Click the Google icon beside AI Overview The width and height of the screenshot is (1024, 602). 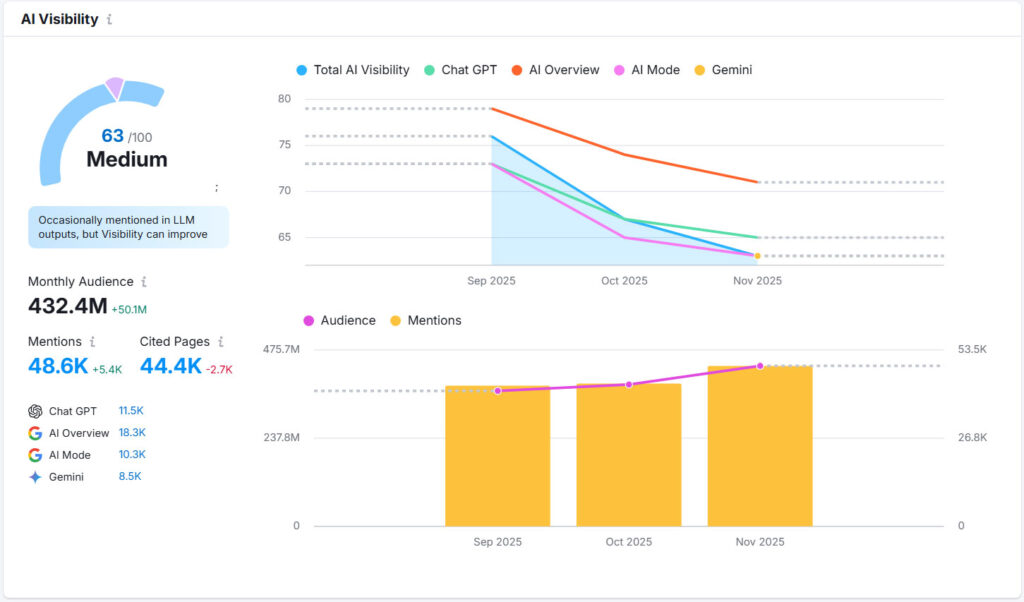35,433
